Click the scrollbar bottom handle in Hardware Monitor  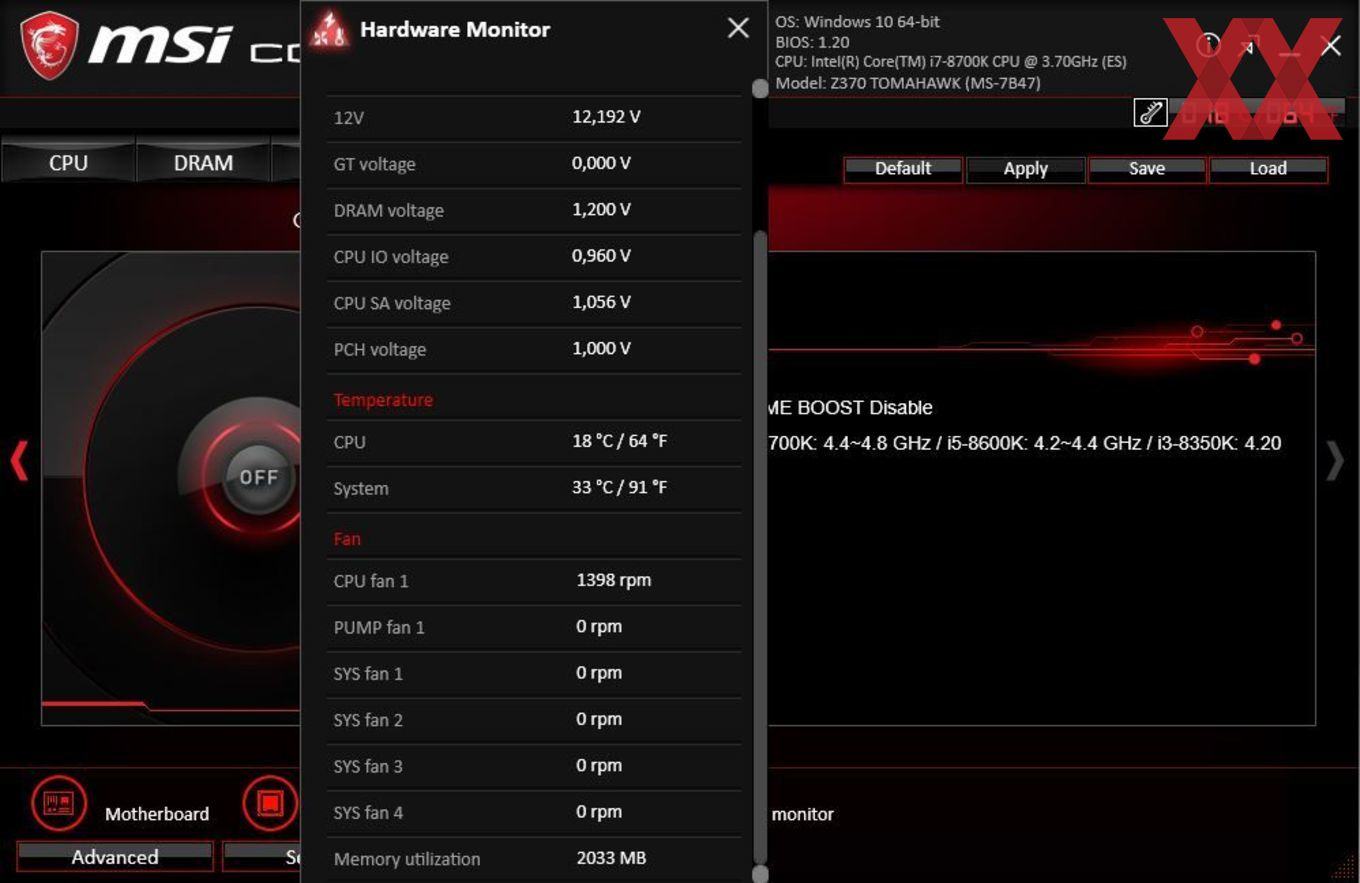[x=760, y=874]
